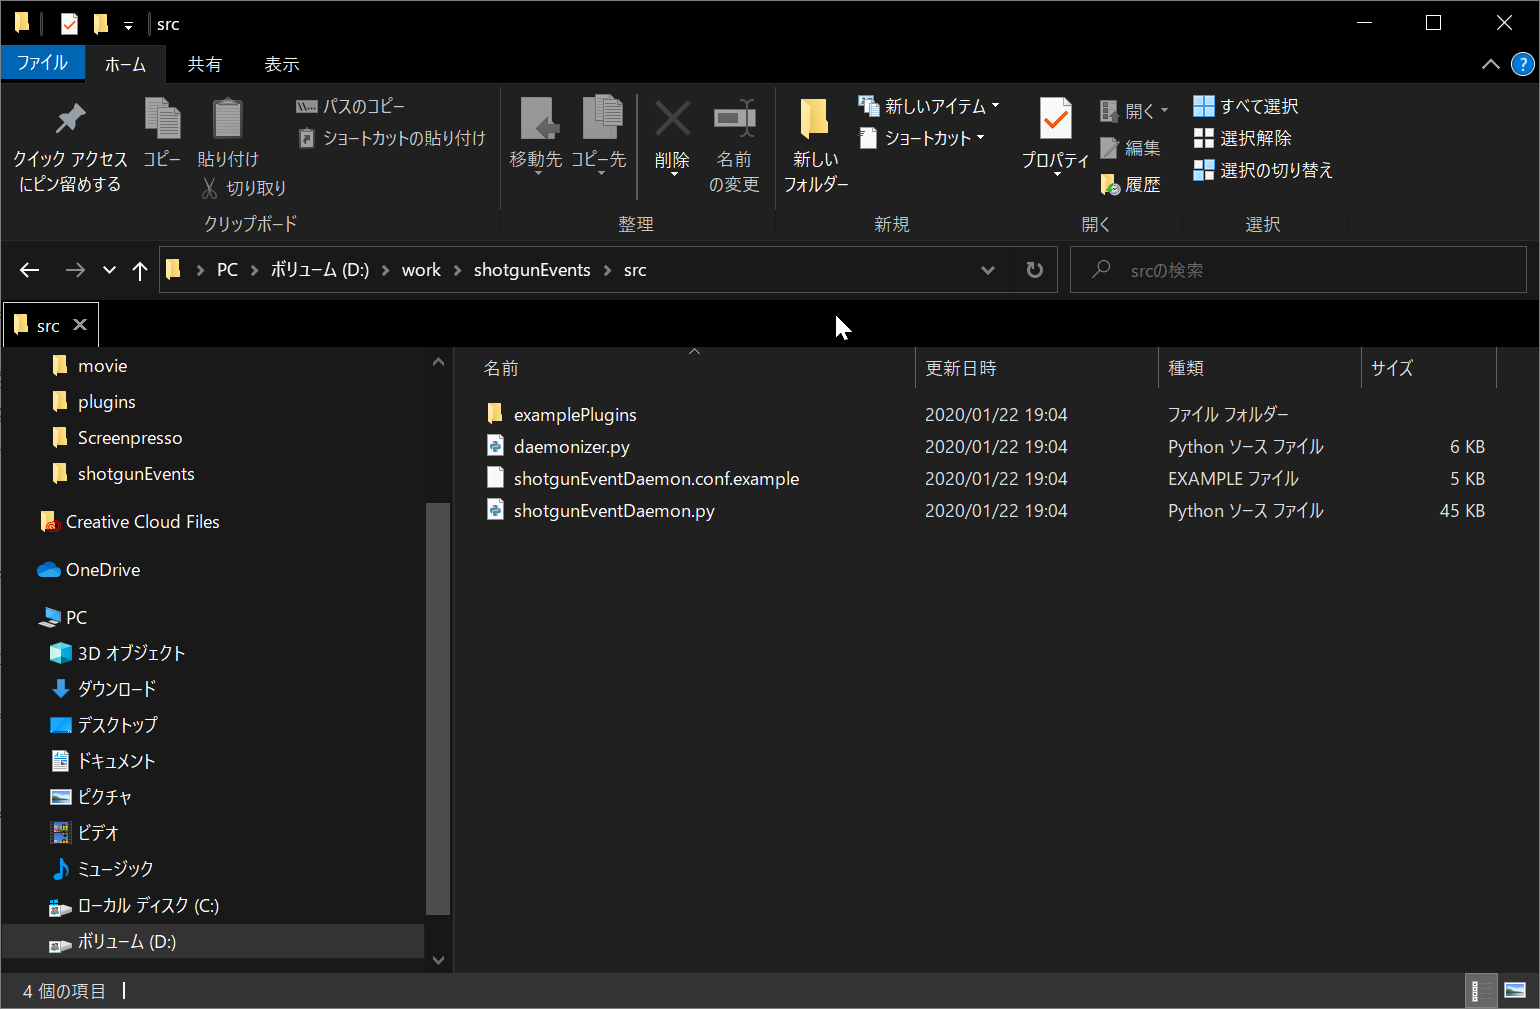
Task: Close the src folder tab
Action: 80,325
